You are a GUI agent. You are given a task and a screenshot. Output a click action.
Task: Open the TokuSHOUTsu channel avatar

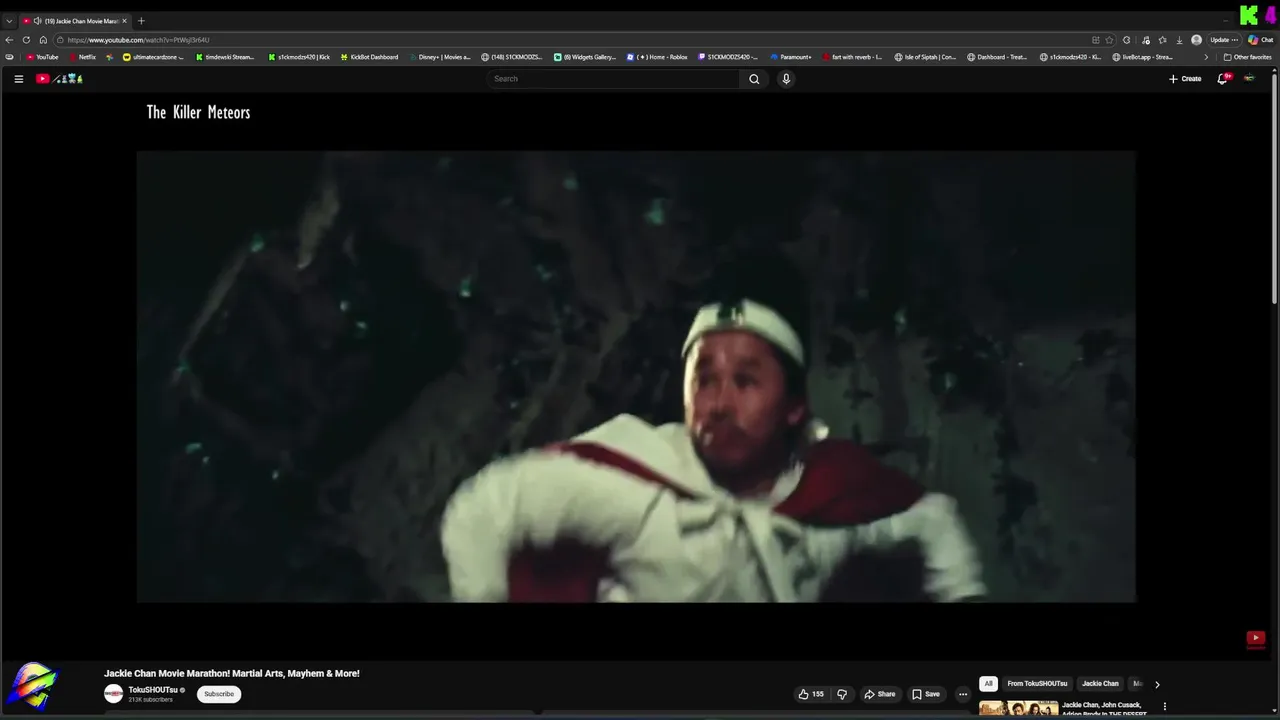(x=114, y=694)
